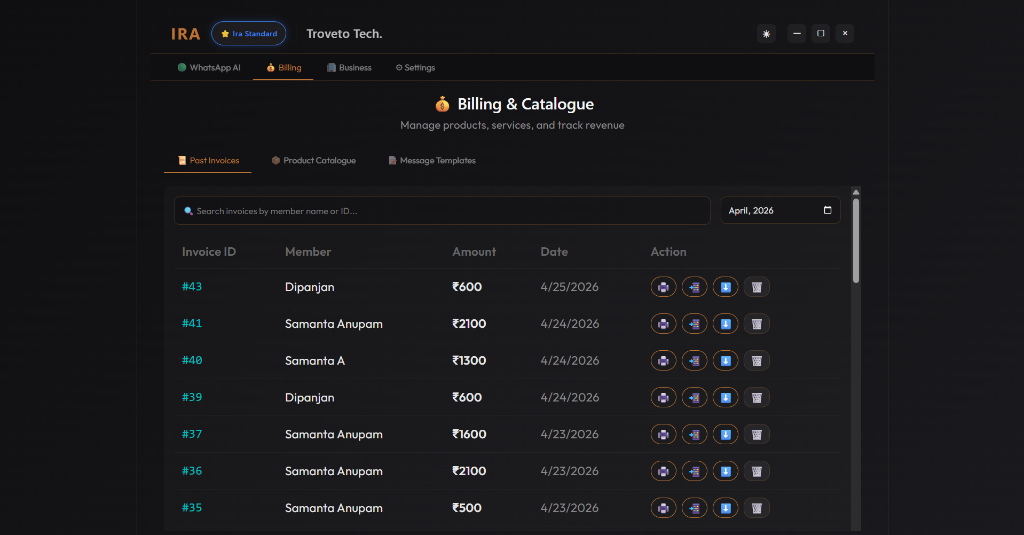Image resolution: width=1024 pixels, height=535 pixels.
Task: Download invoice #35 for ₹500
Action: coord(725,508)
